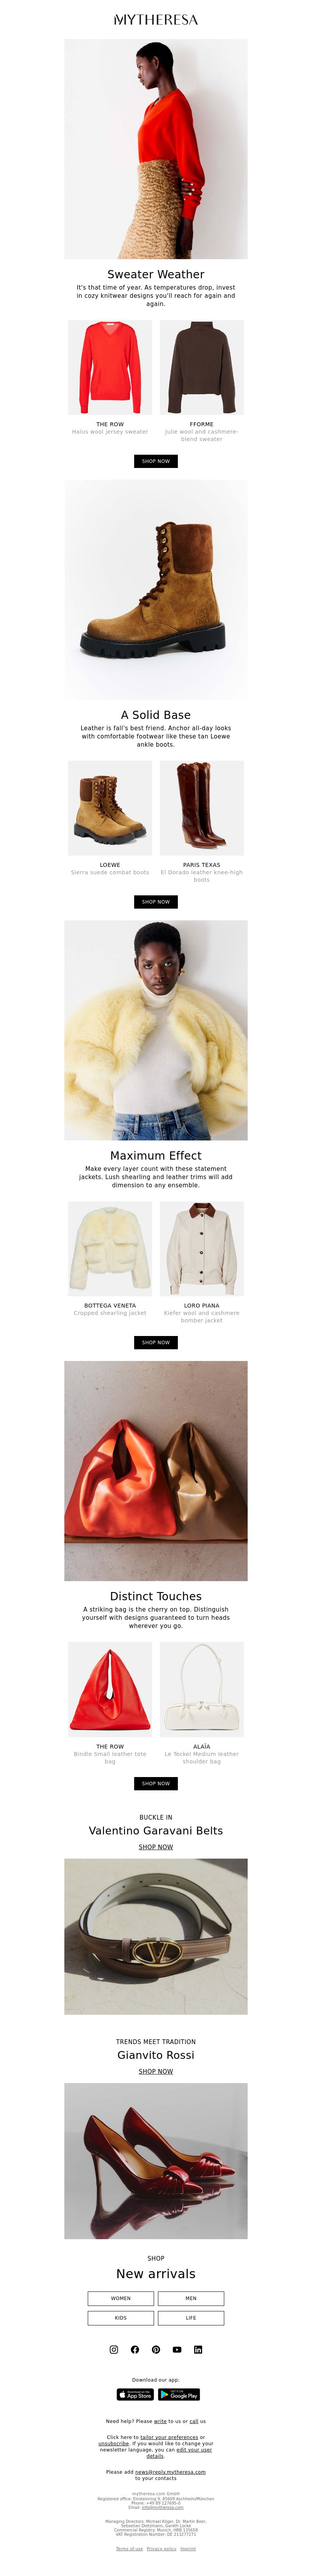Click SHOP NOW under Sweater Weather
The image size is (312, 2576).
point(156,461)
